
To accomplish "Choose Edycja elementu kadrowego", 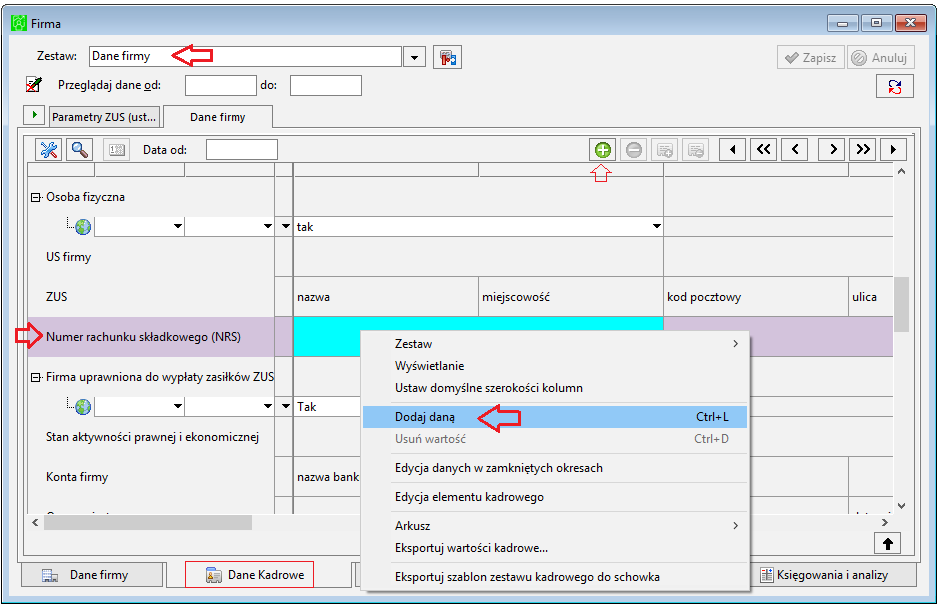I will [555, 497].
